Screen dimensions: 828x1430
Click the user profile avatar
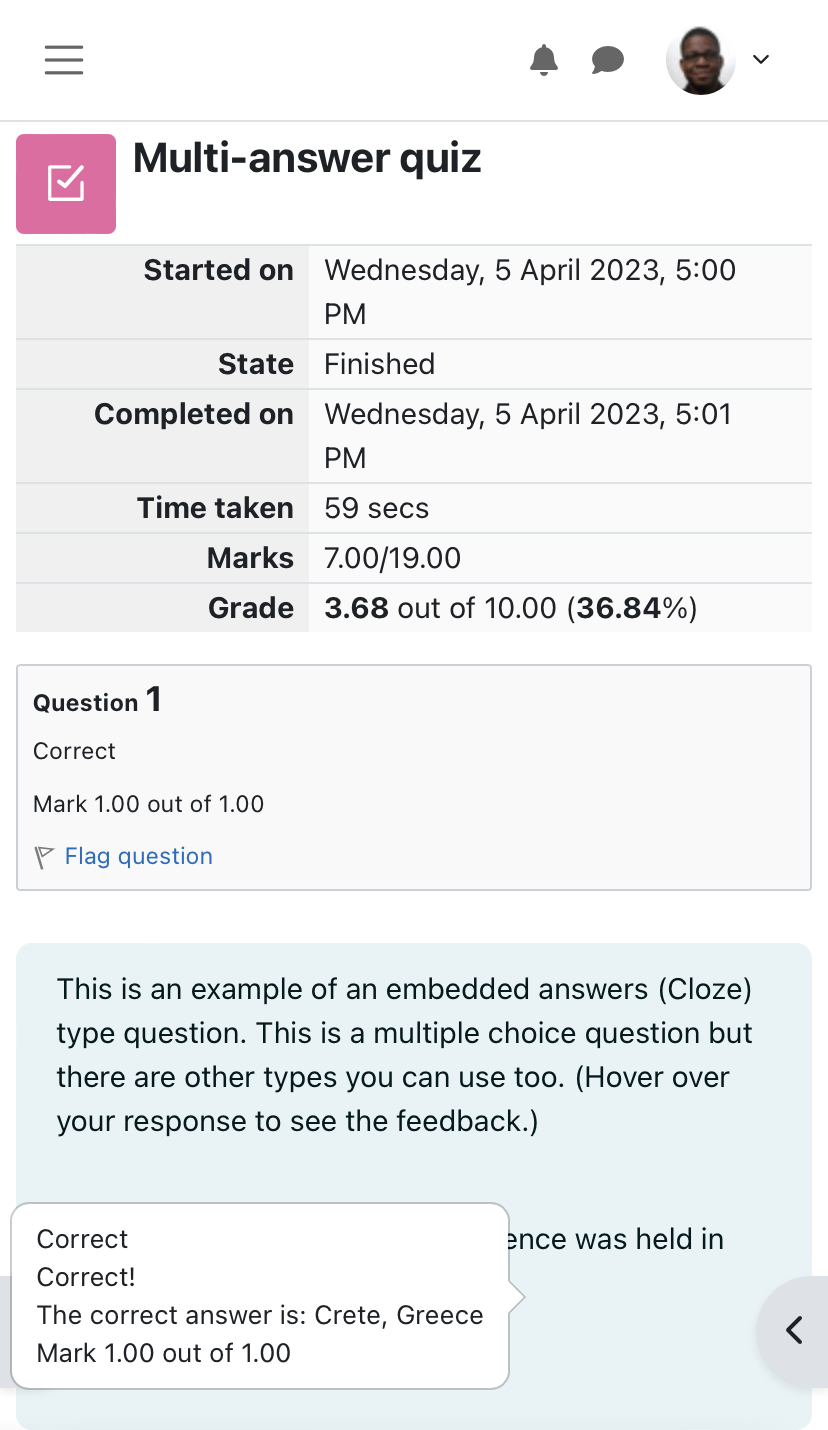pyautogui.click(x=701, y=60)
